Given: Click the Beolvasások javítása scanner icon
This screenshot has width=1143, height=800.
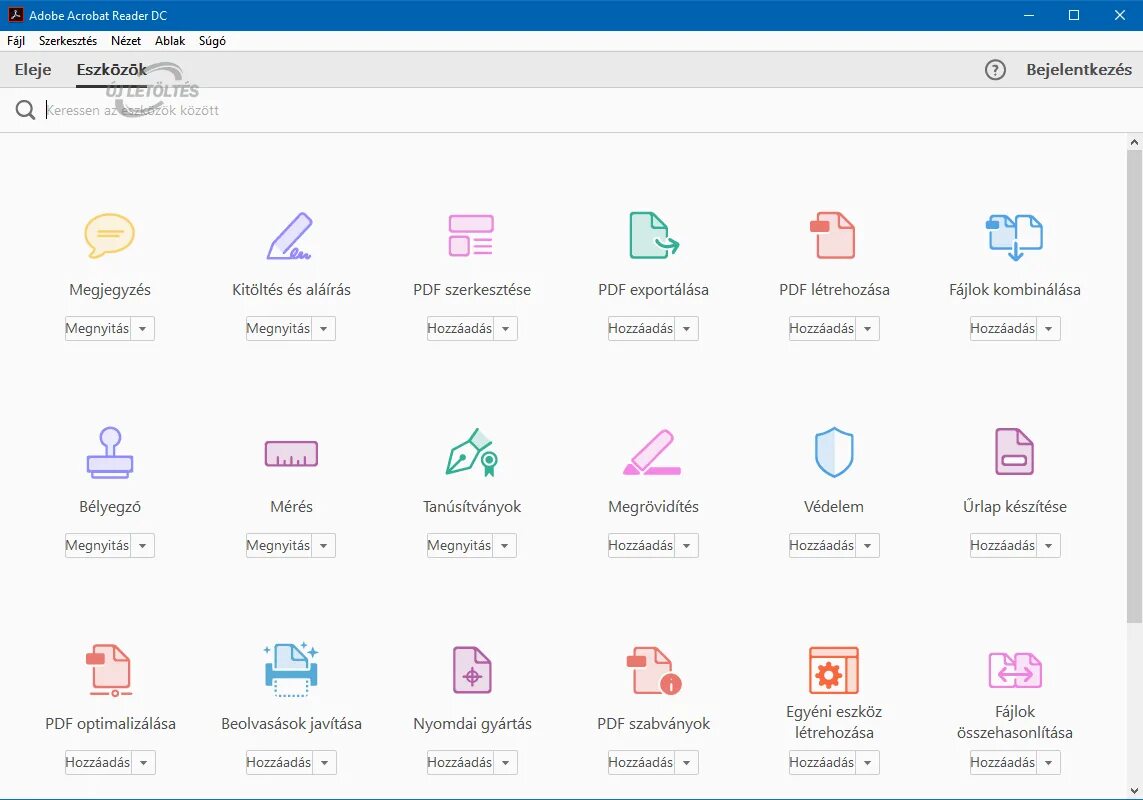Looking at the screenshot, I should pyautogui.click(x=291, y=669).
